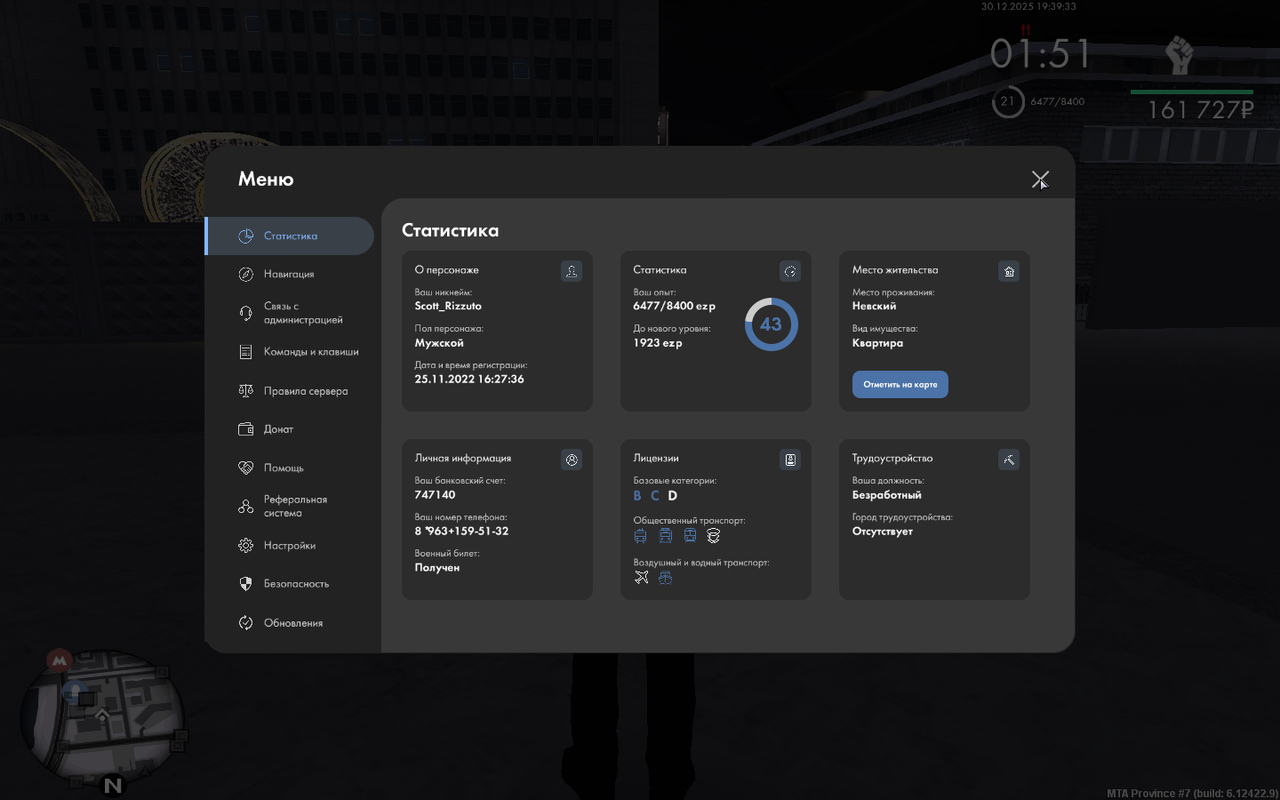This screenshot has height=800, width=1280.
Task: Click the red metro M icon on minimap
Action: point(60,661)
